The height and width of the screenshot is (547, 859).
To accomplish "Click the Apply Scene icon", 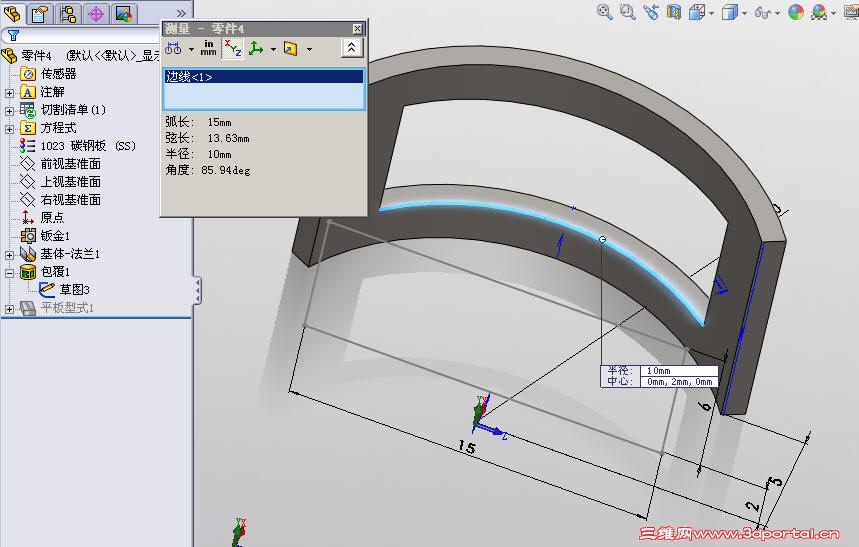I will click(x=820, y=12).
